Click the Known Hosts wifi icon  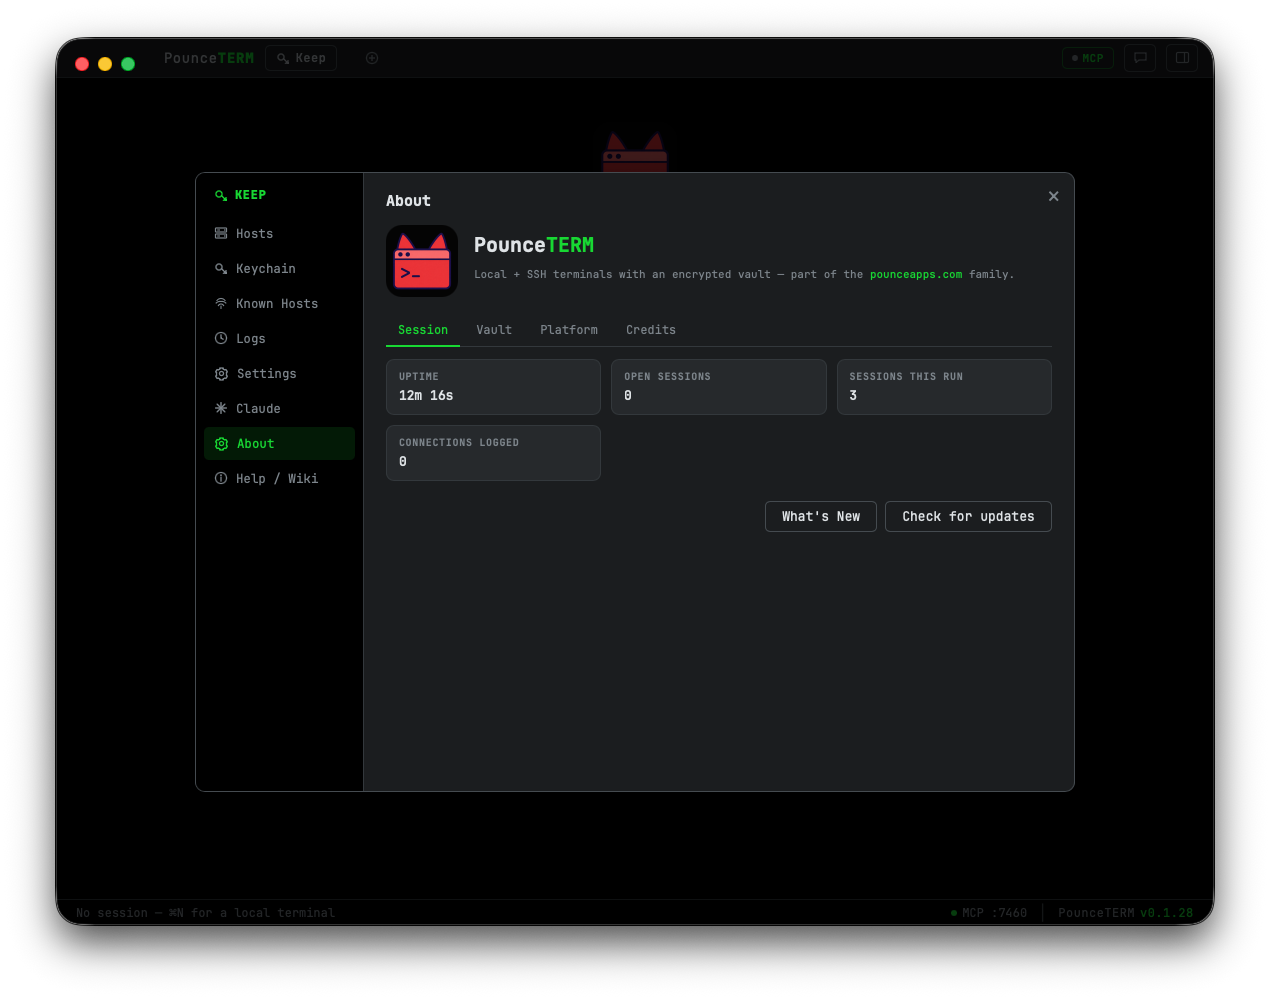(x=221, y=304)
